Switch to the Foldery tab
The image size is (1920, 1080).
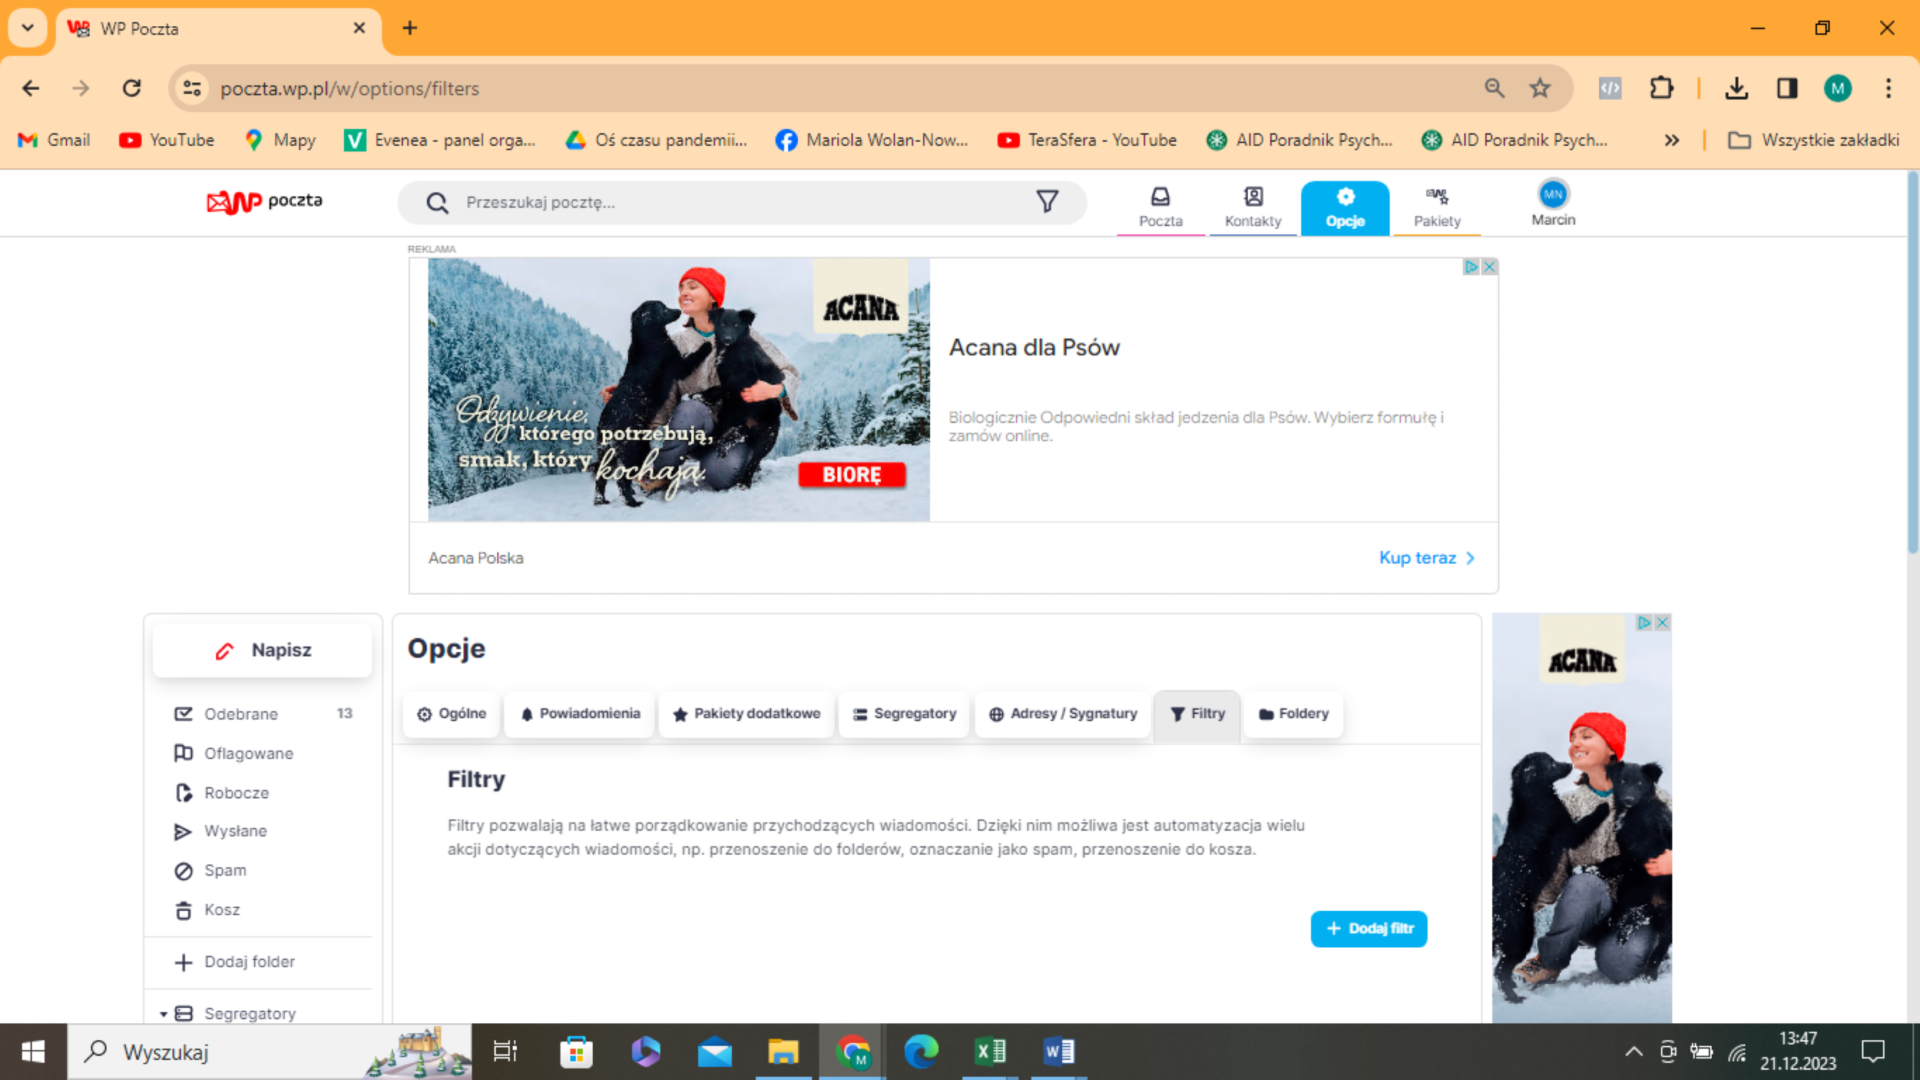pyautogui.click(x=1293, y=714)
